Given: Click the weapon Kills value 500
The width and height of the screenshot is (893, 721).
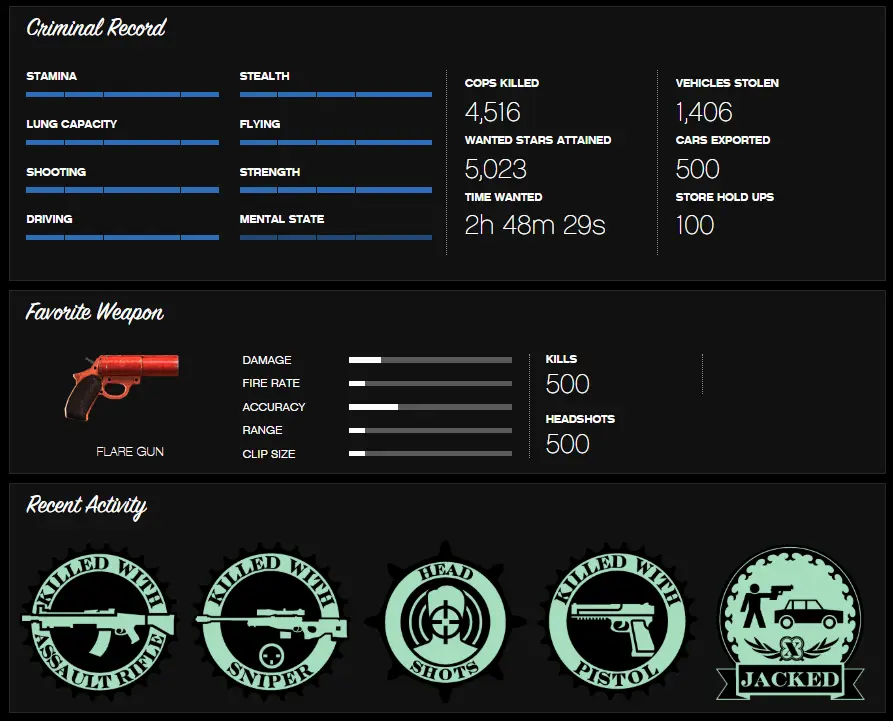Looking at the screenshot, I should (x=567, y=384).
